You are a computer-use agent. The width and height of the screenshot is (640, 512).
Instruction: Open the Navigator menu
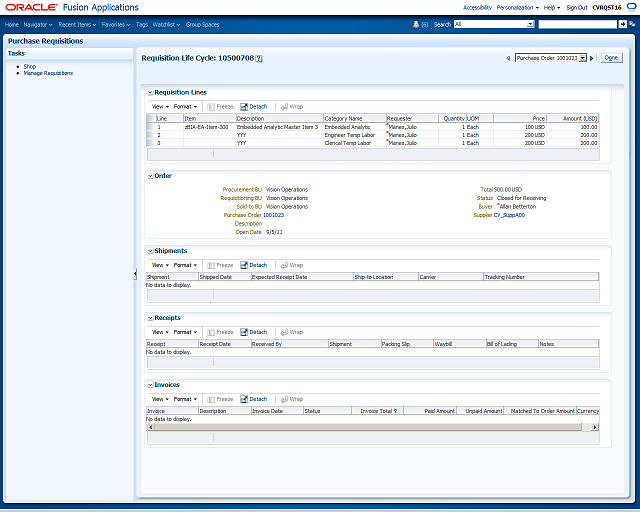pos(38,25)
